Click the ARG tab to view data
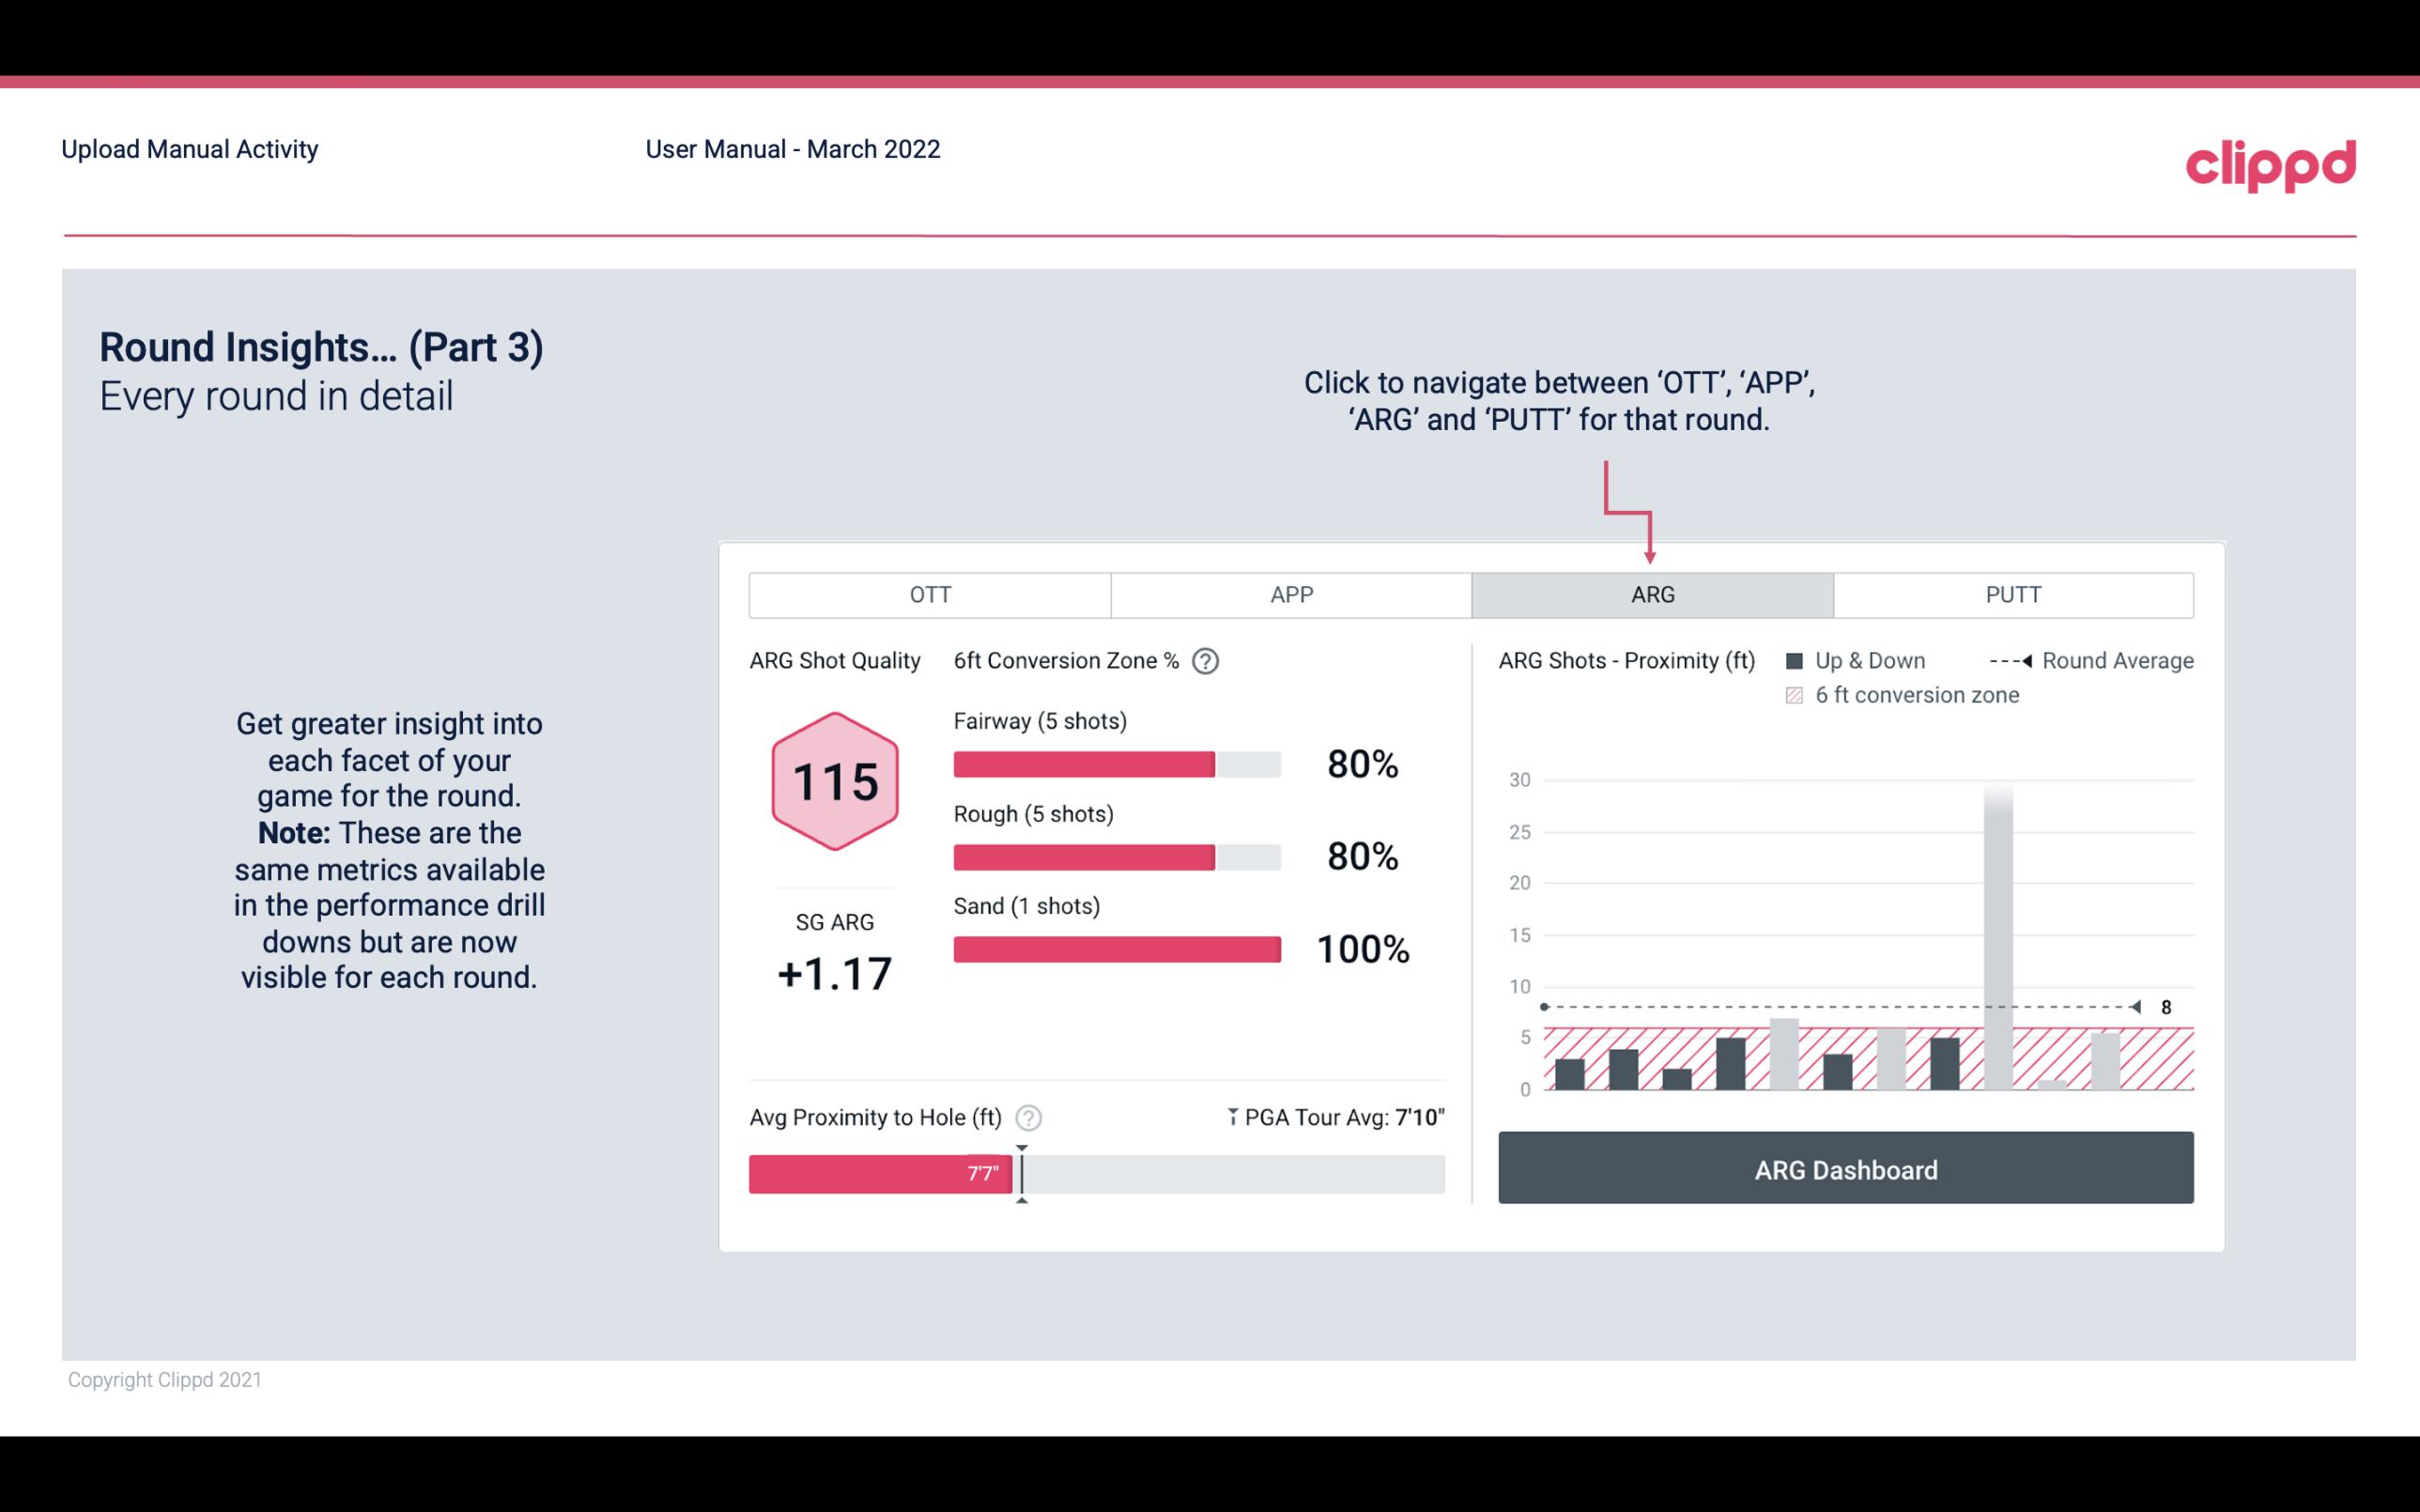2420x1512 pixels. tap(1649, 595)
